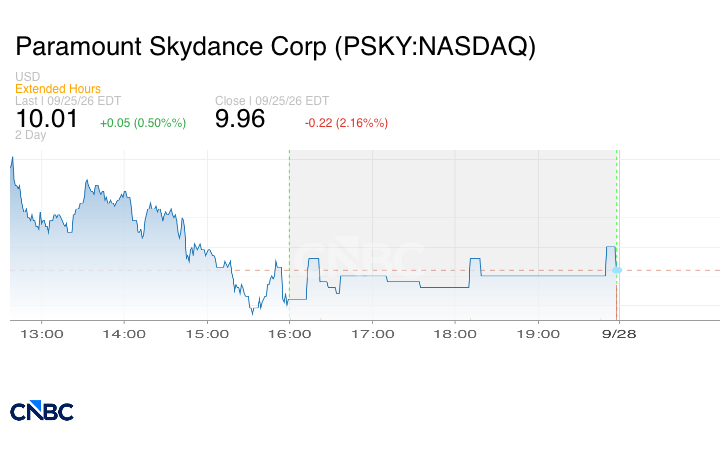This screenshot has height=450, width=720.
Task: Click the 9.96 close price value
Action: [240, 118]
